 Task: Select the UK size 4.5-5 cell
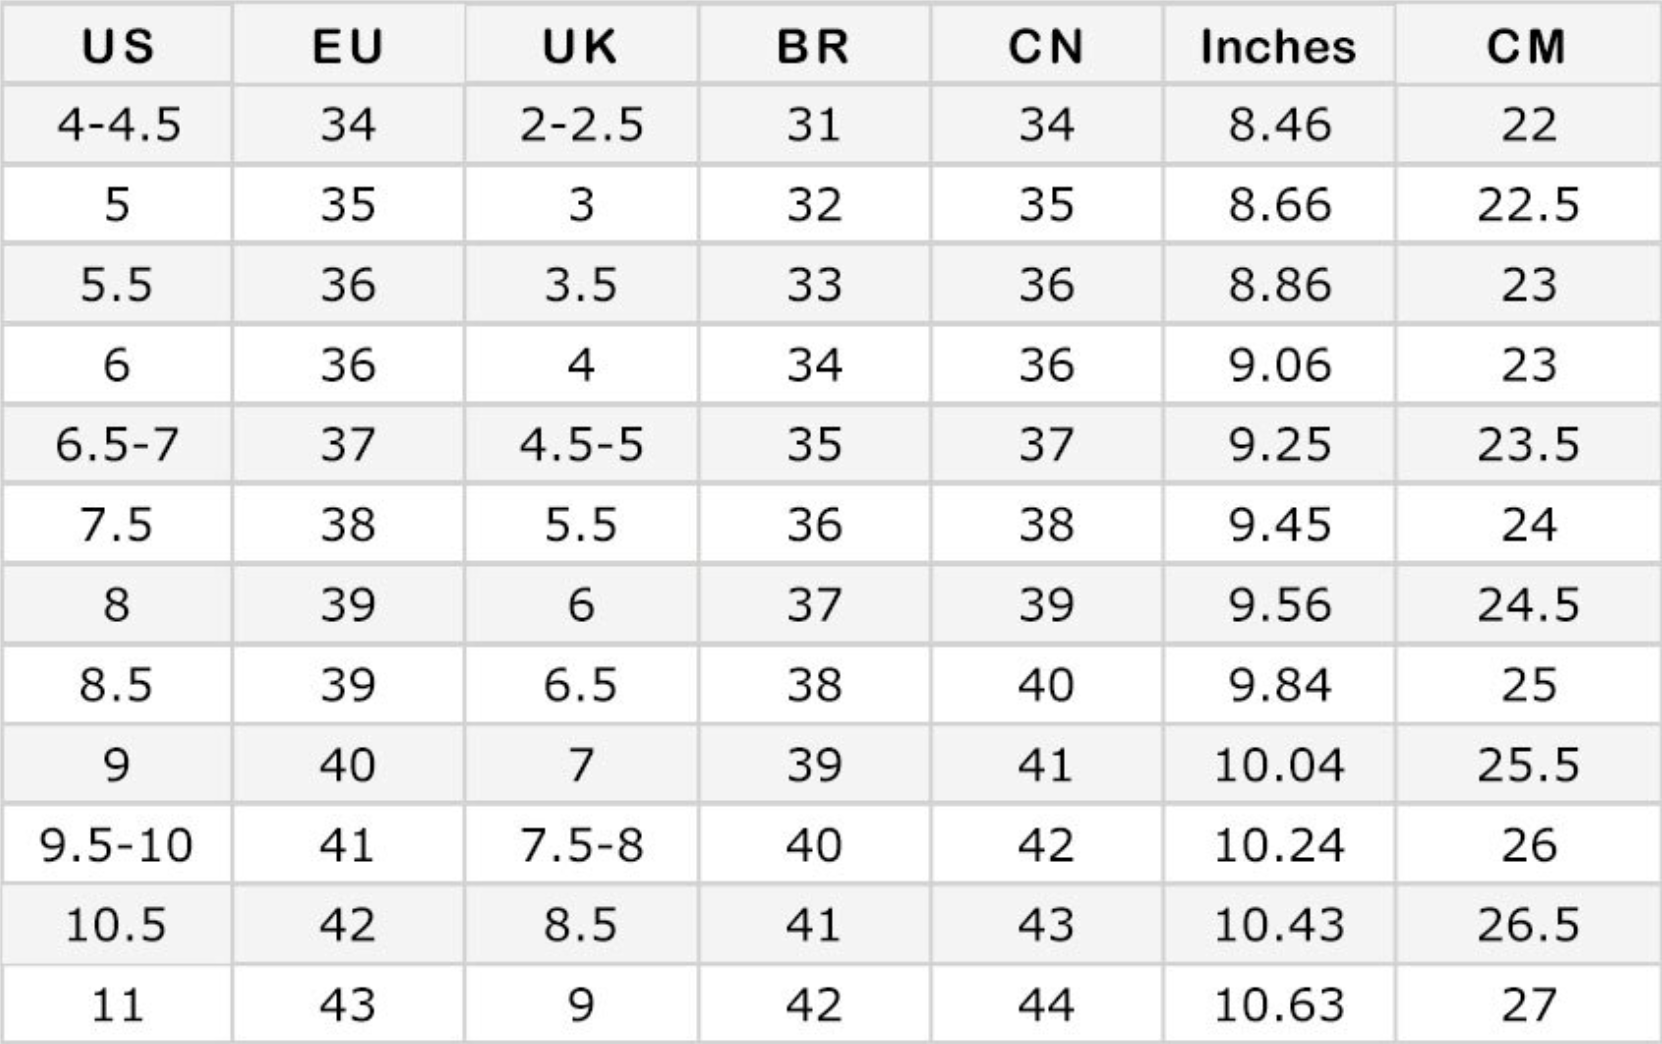click(x=581, y=445)
